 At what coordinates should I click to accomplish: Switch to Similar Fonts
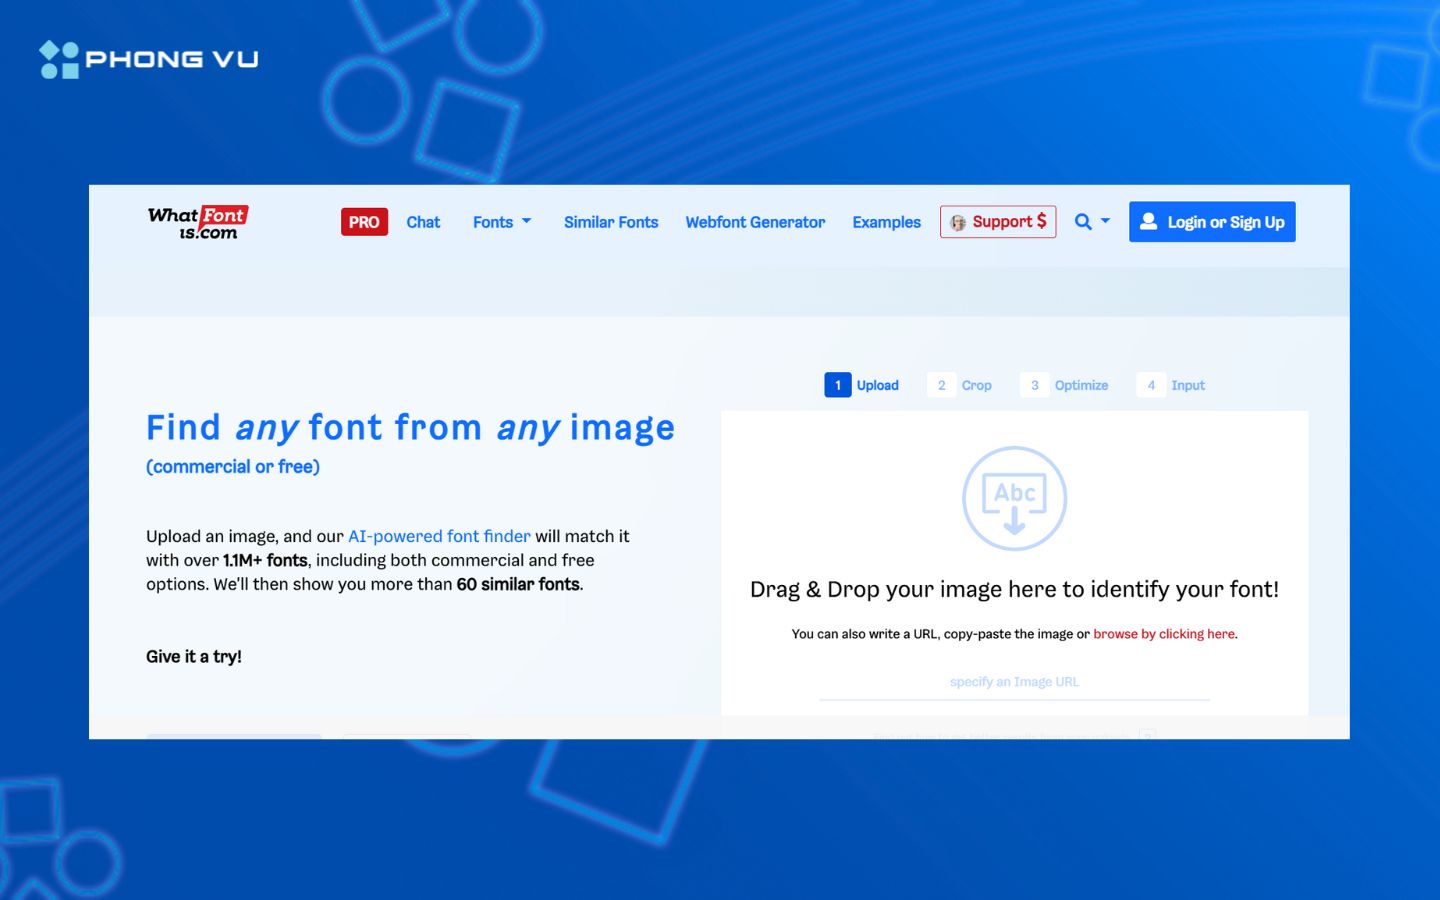(x=611, y=221)
